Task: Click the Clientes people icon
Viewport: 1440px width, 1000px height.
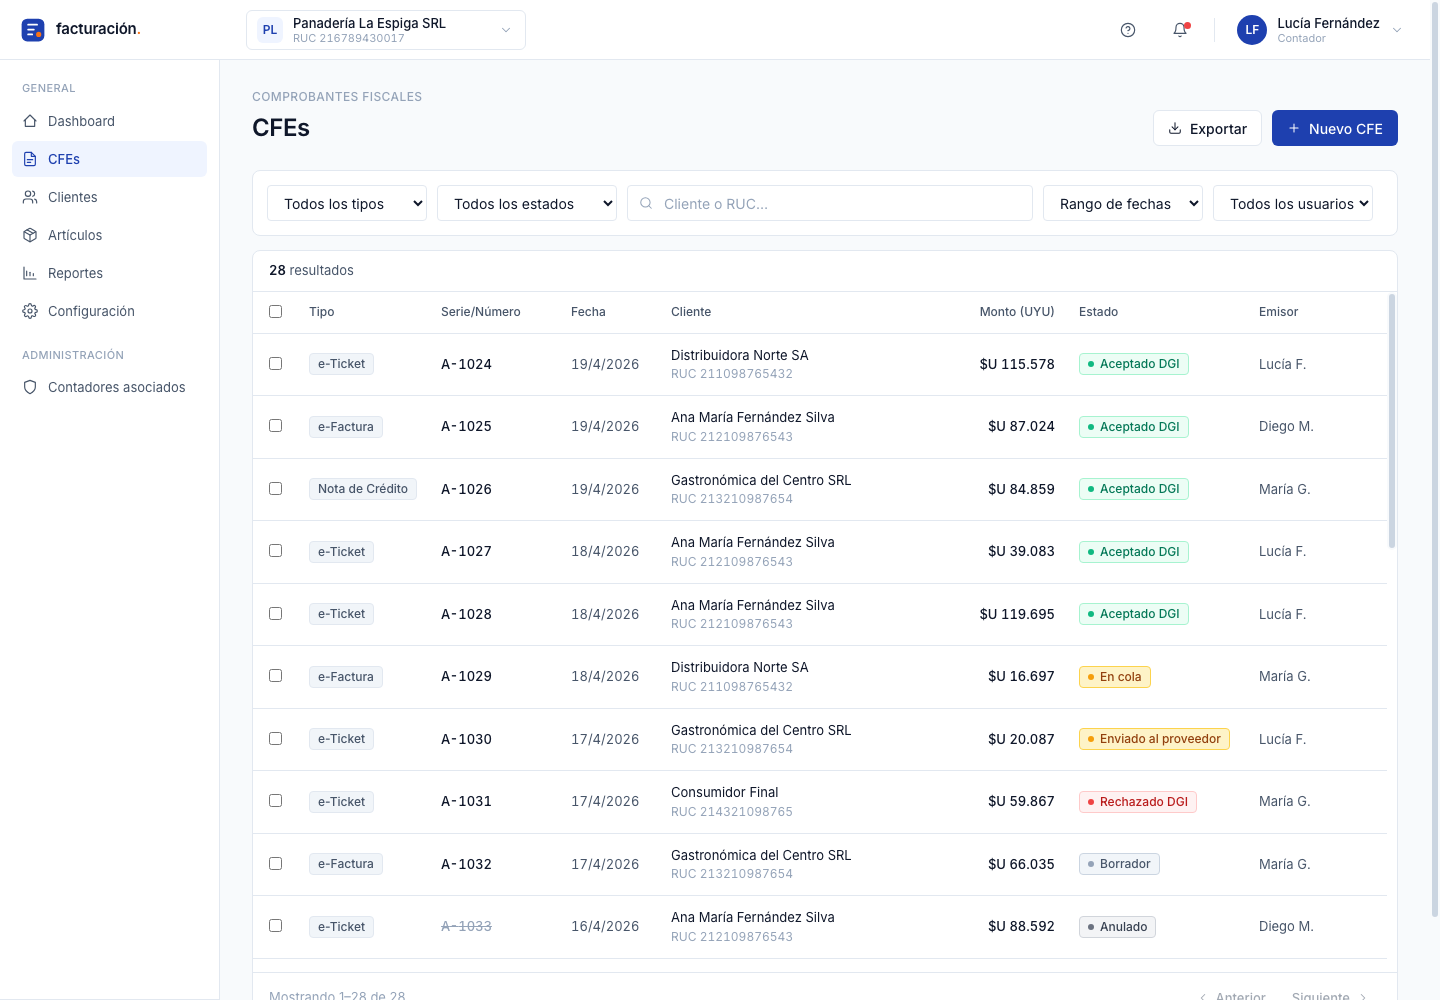Action: 30,197
